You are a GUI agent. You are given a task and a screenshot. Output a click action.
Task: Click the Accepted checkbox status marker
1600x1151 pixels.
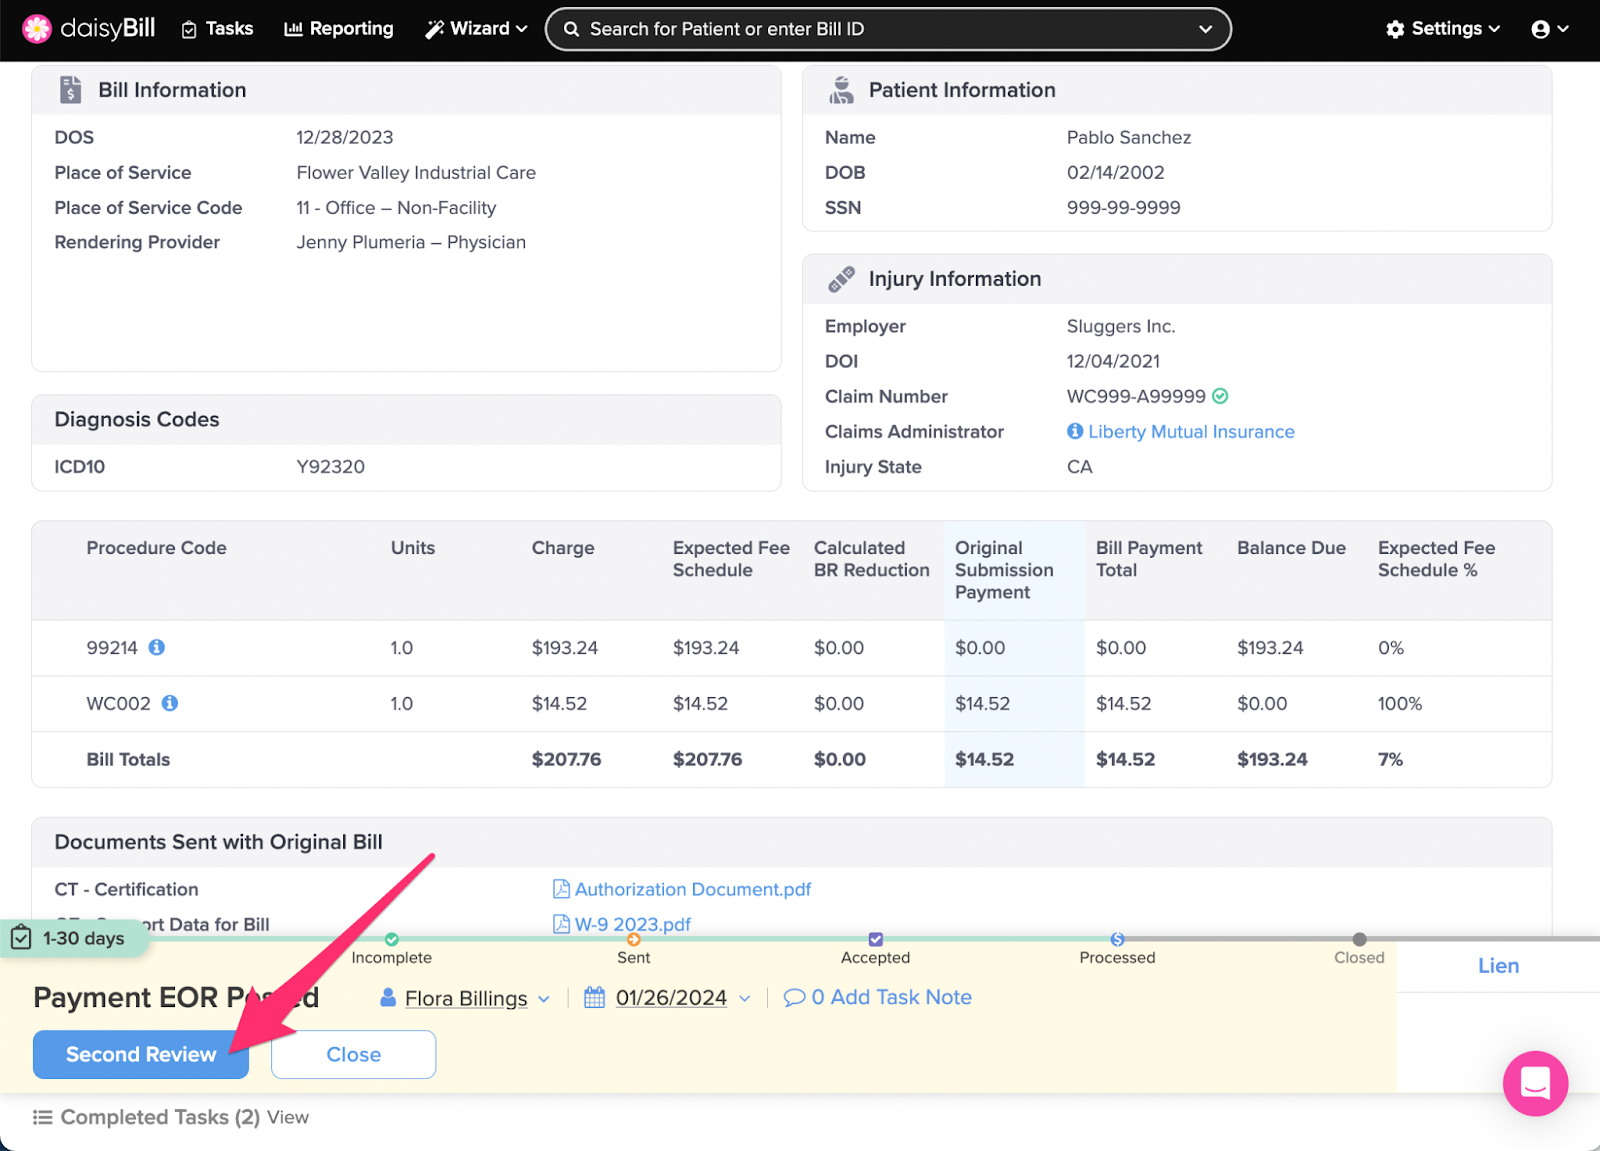point(875,939)
